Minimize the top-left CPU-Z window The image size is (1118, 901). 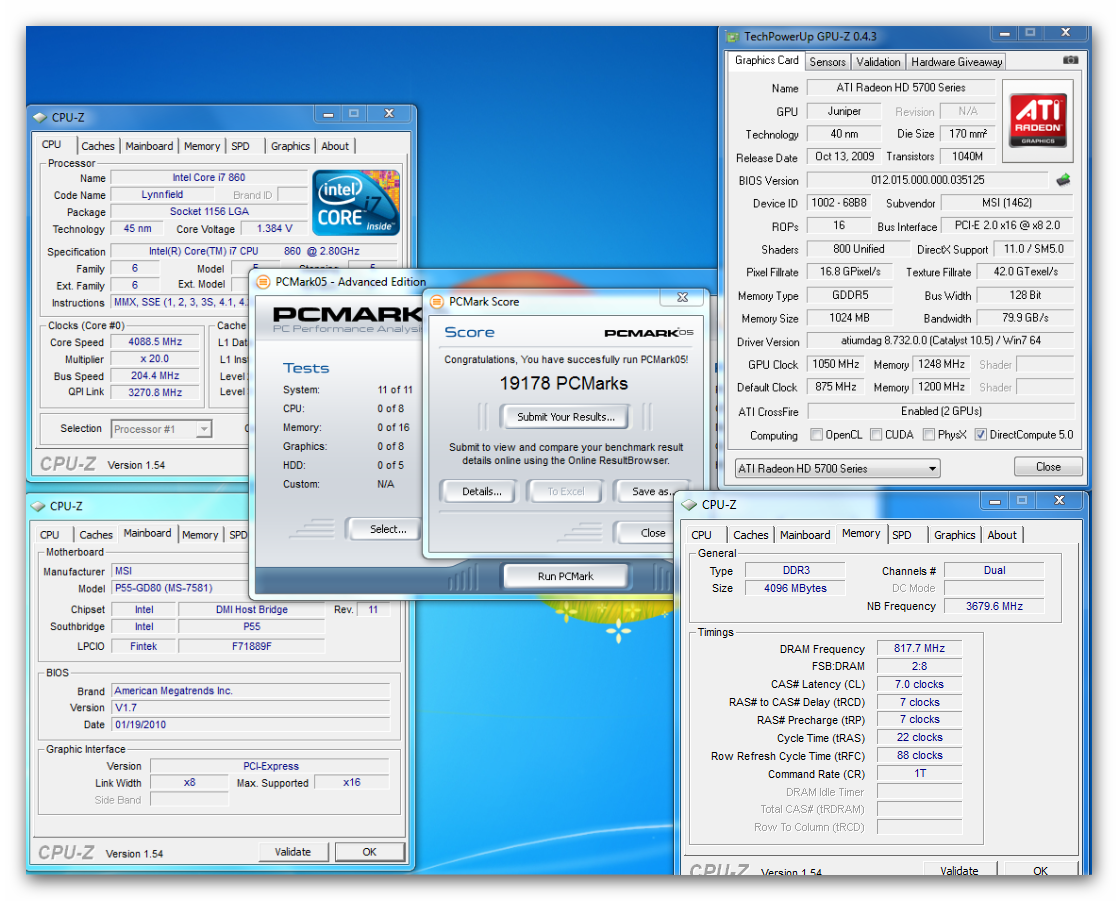click(328, 113)
